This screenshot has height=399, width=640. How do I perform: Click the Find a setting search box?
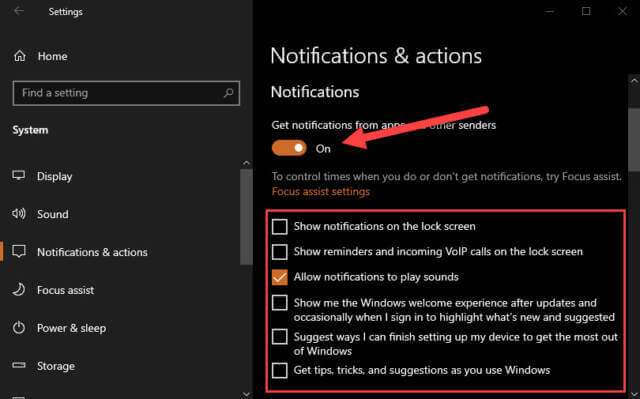pos(126,93)
